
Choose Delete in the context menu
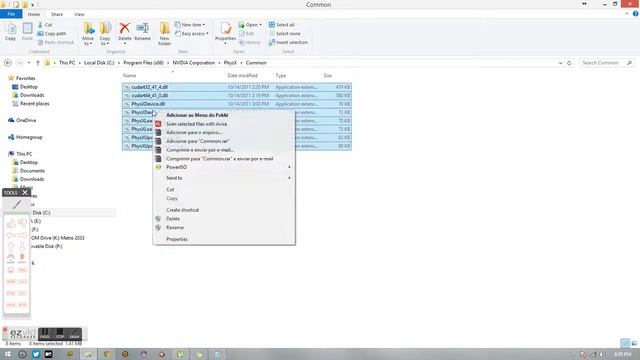pos(173,219)
